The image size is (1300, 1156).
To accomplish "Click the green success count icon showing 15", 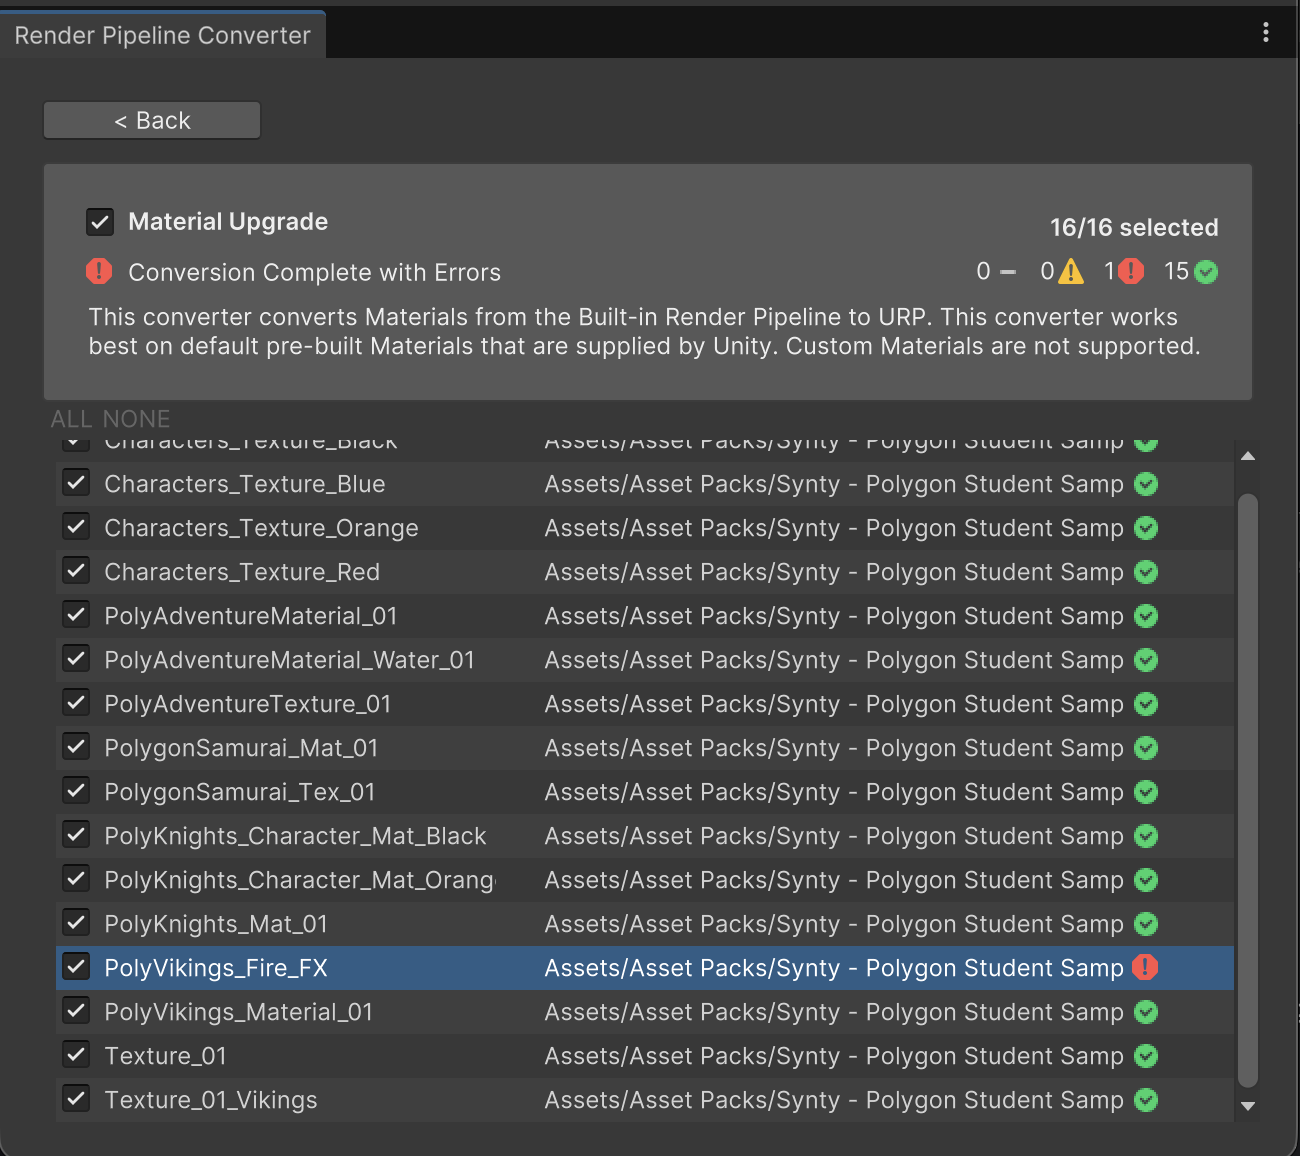I will point(1206,271).
